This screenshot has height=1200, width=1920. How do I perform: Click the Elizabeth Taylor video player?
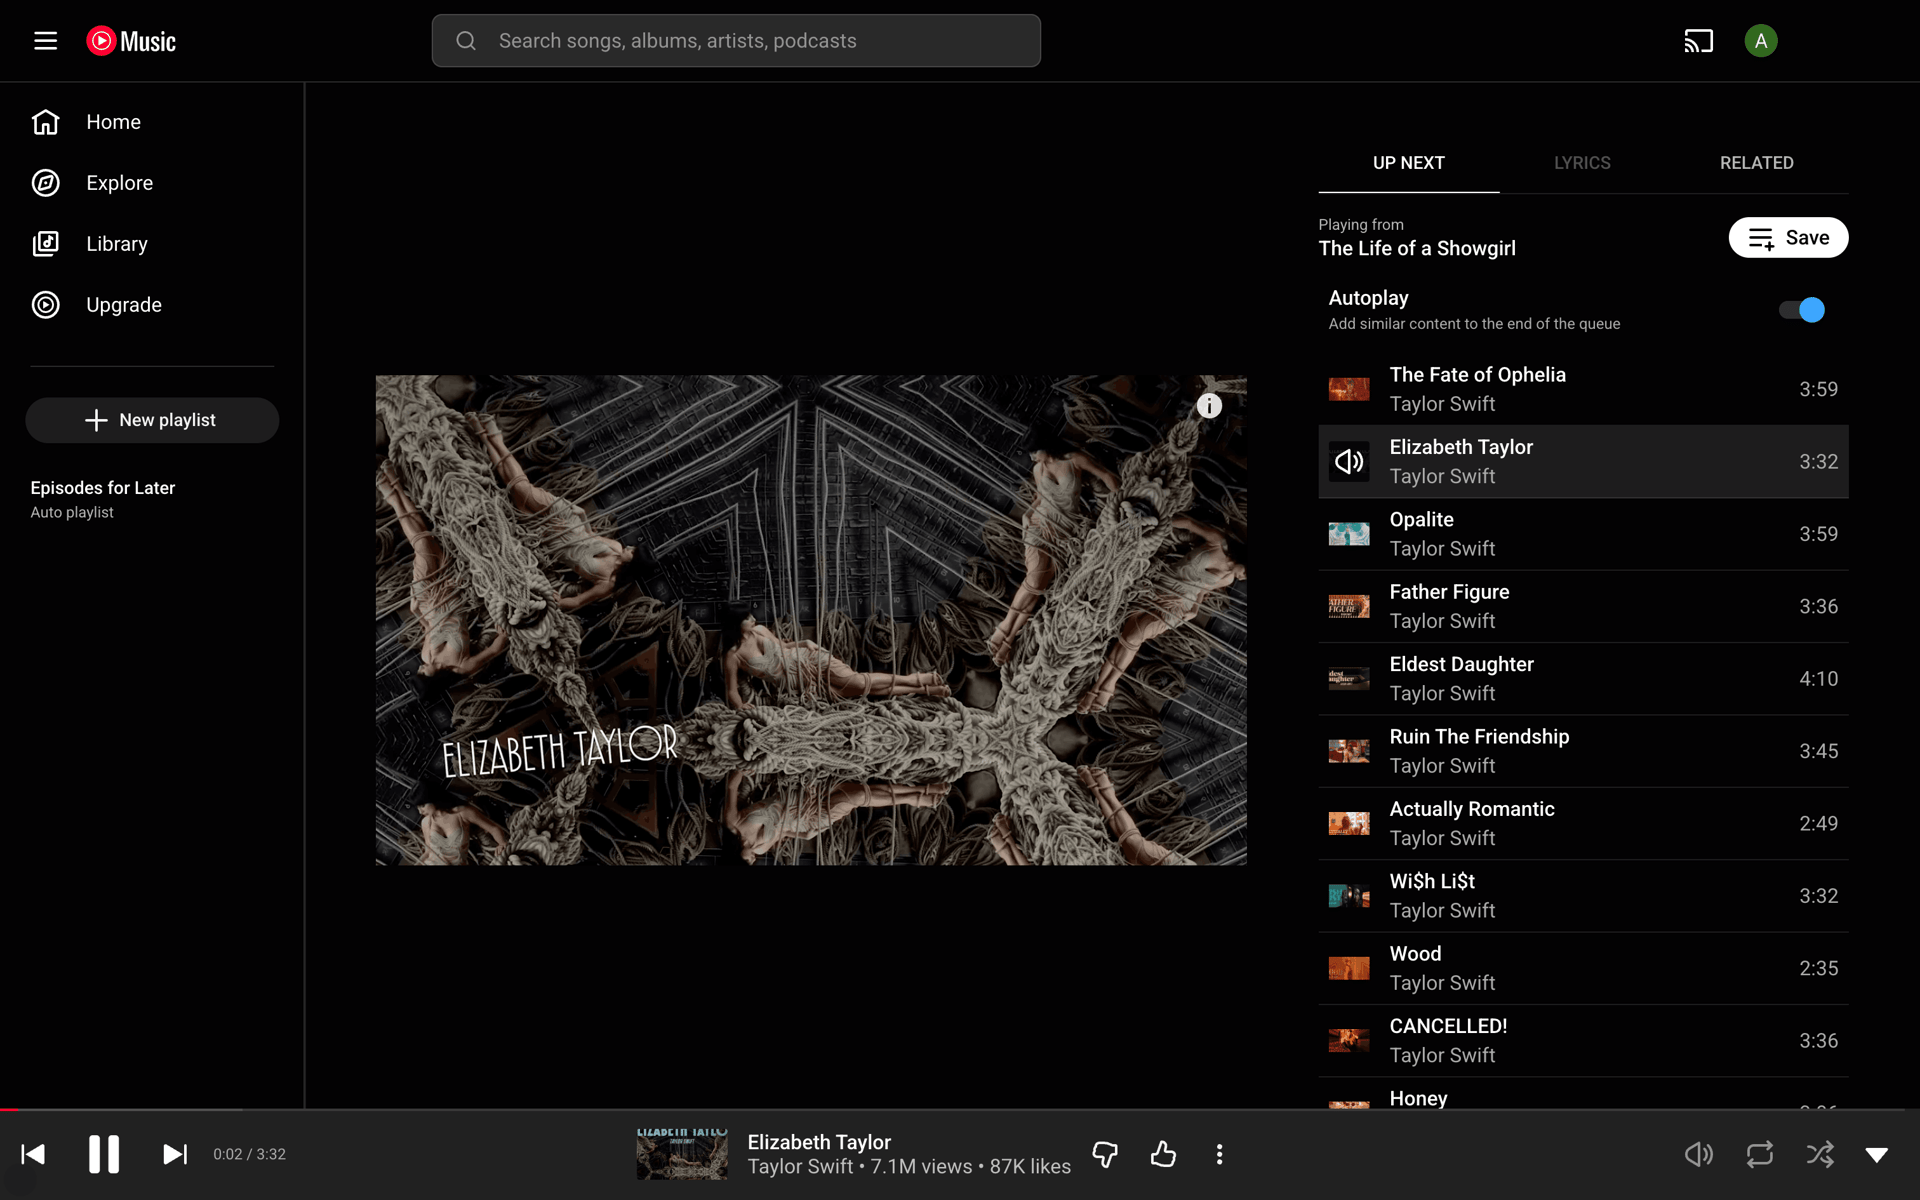tap(811, 620)
